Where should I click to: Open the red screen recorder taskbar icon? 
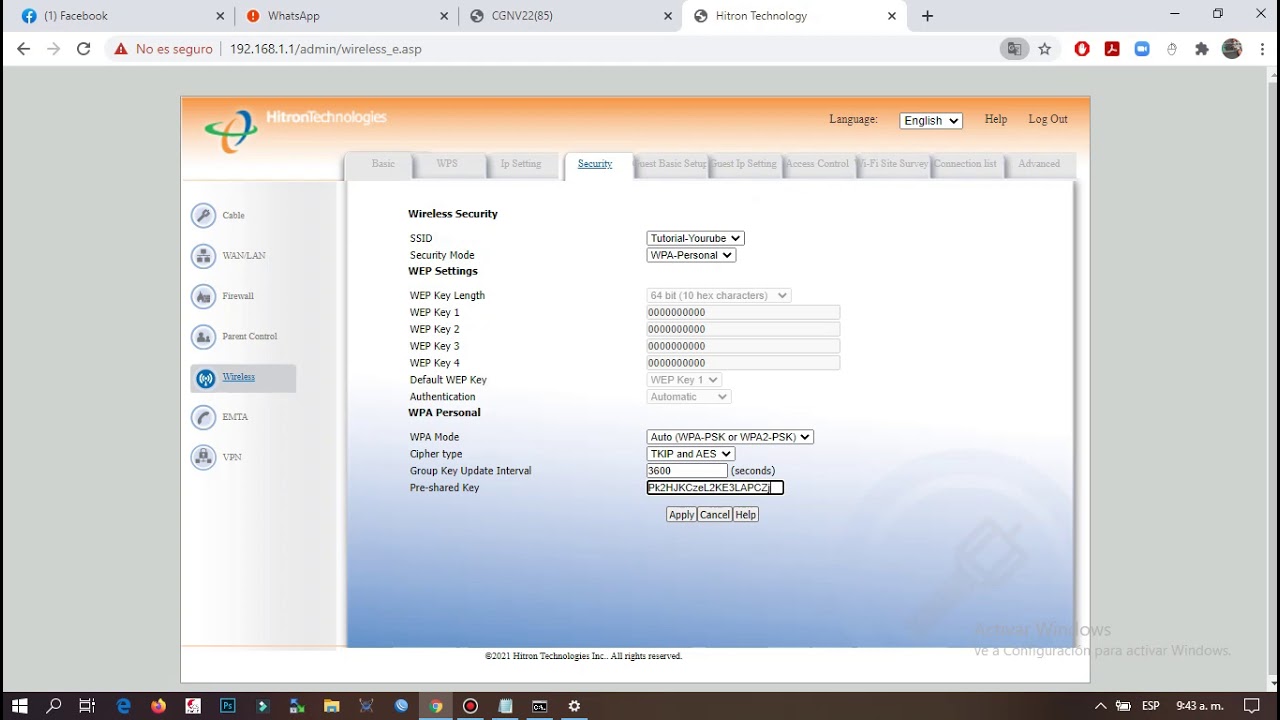[x=470, y=706]
